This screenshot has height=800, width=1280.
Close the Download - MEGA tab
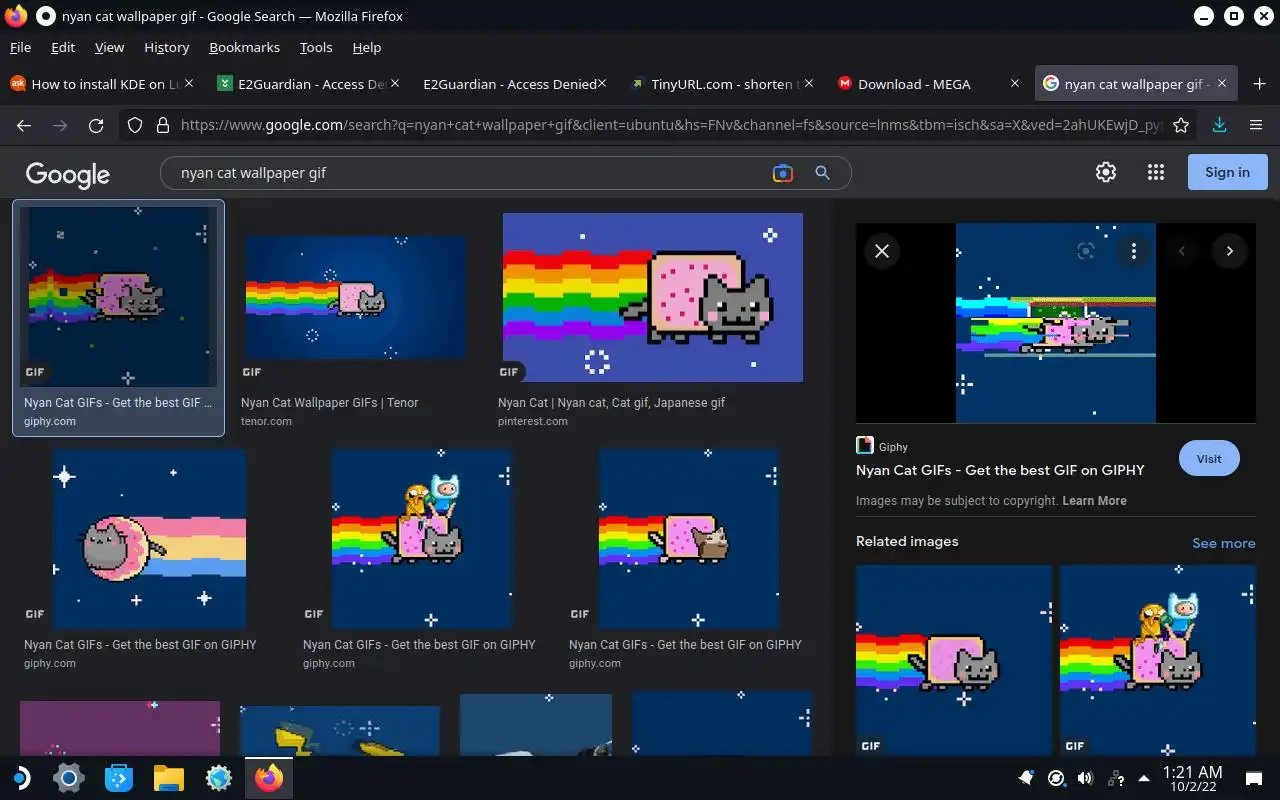coord(1015,84)
